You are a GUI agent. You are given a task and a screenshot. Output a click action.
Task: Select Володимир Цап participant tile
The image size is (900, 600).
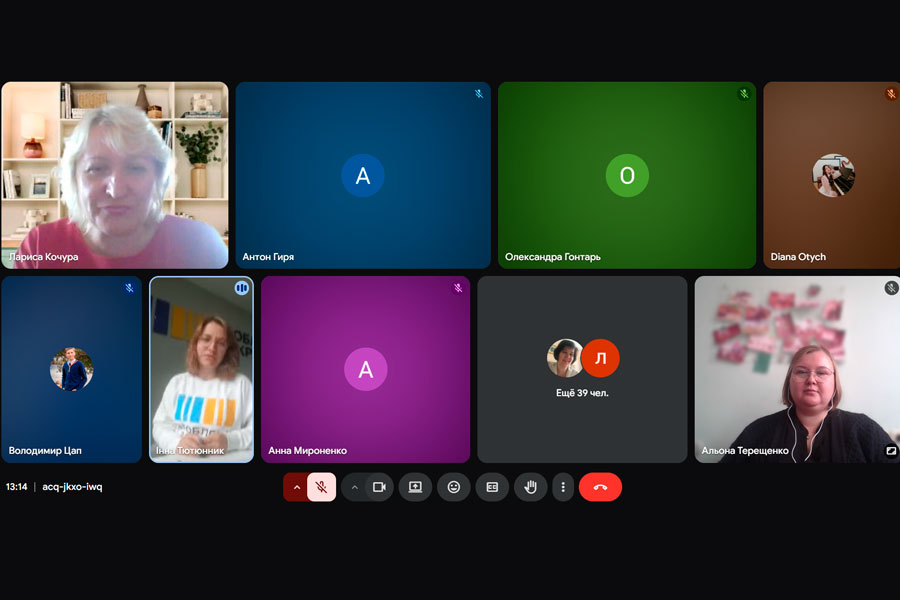tap(72, 369)
